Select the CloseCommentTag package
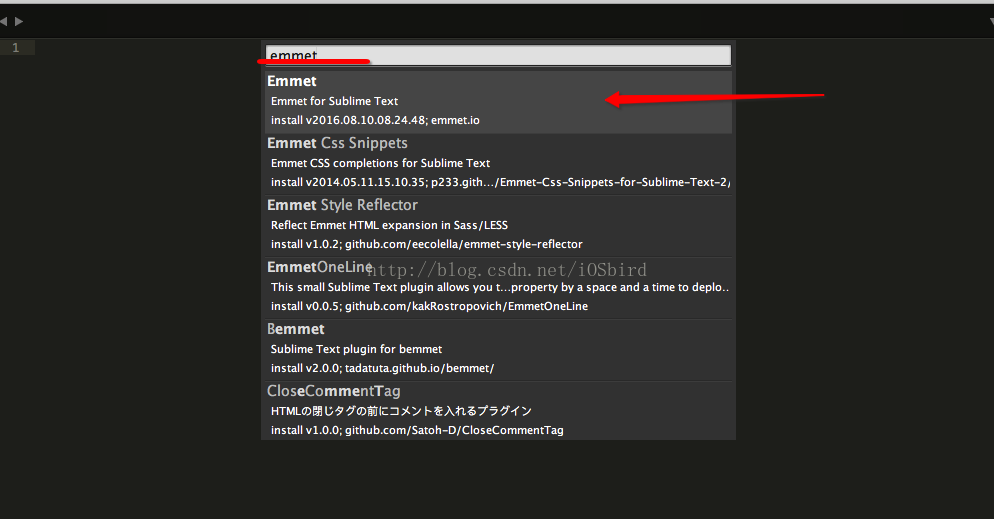The height and width of the screenshot is (519, 994). 498,411
